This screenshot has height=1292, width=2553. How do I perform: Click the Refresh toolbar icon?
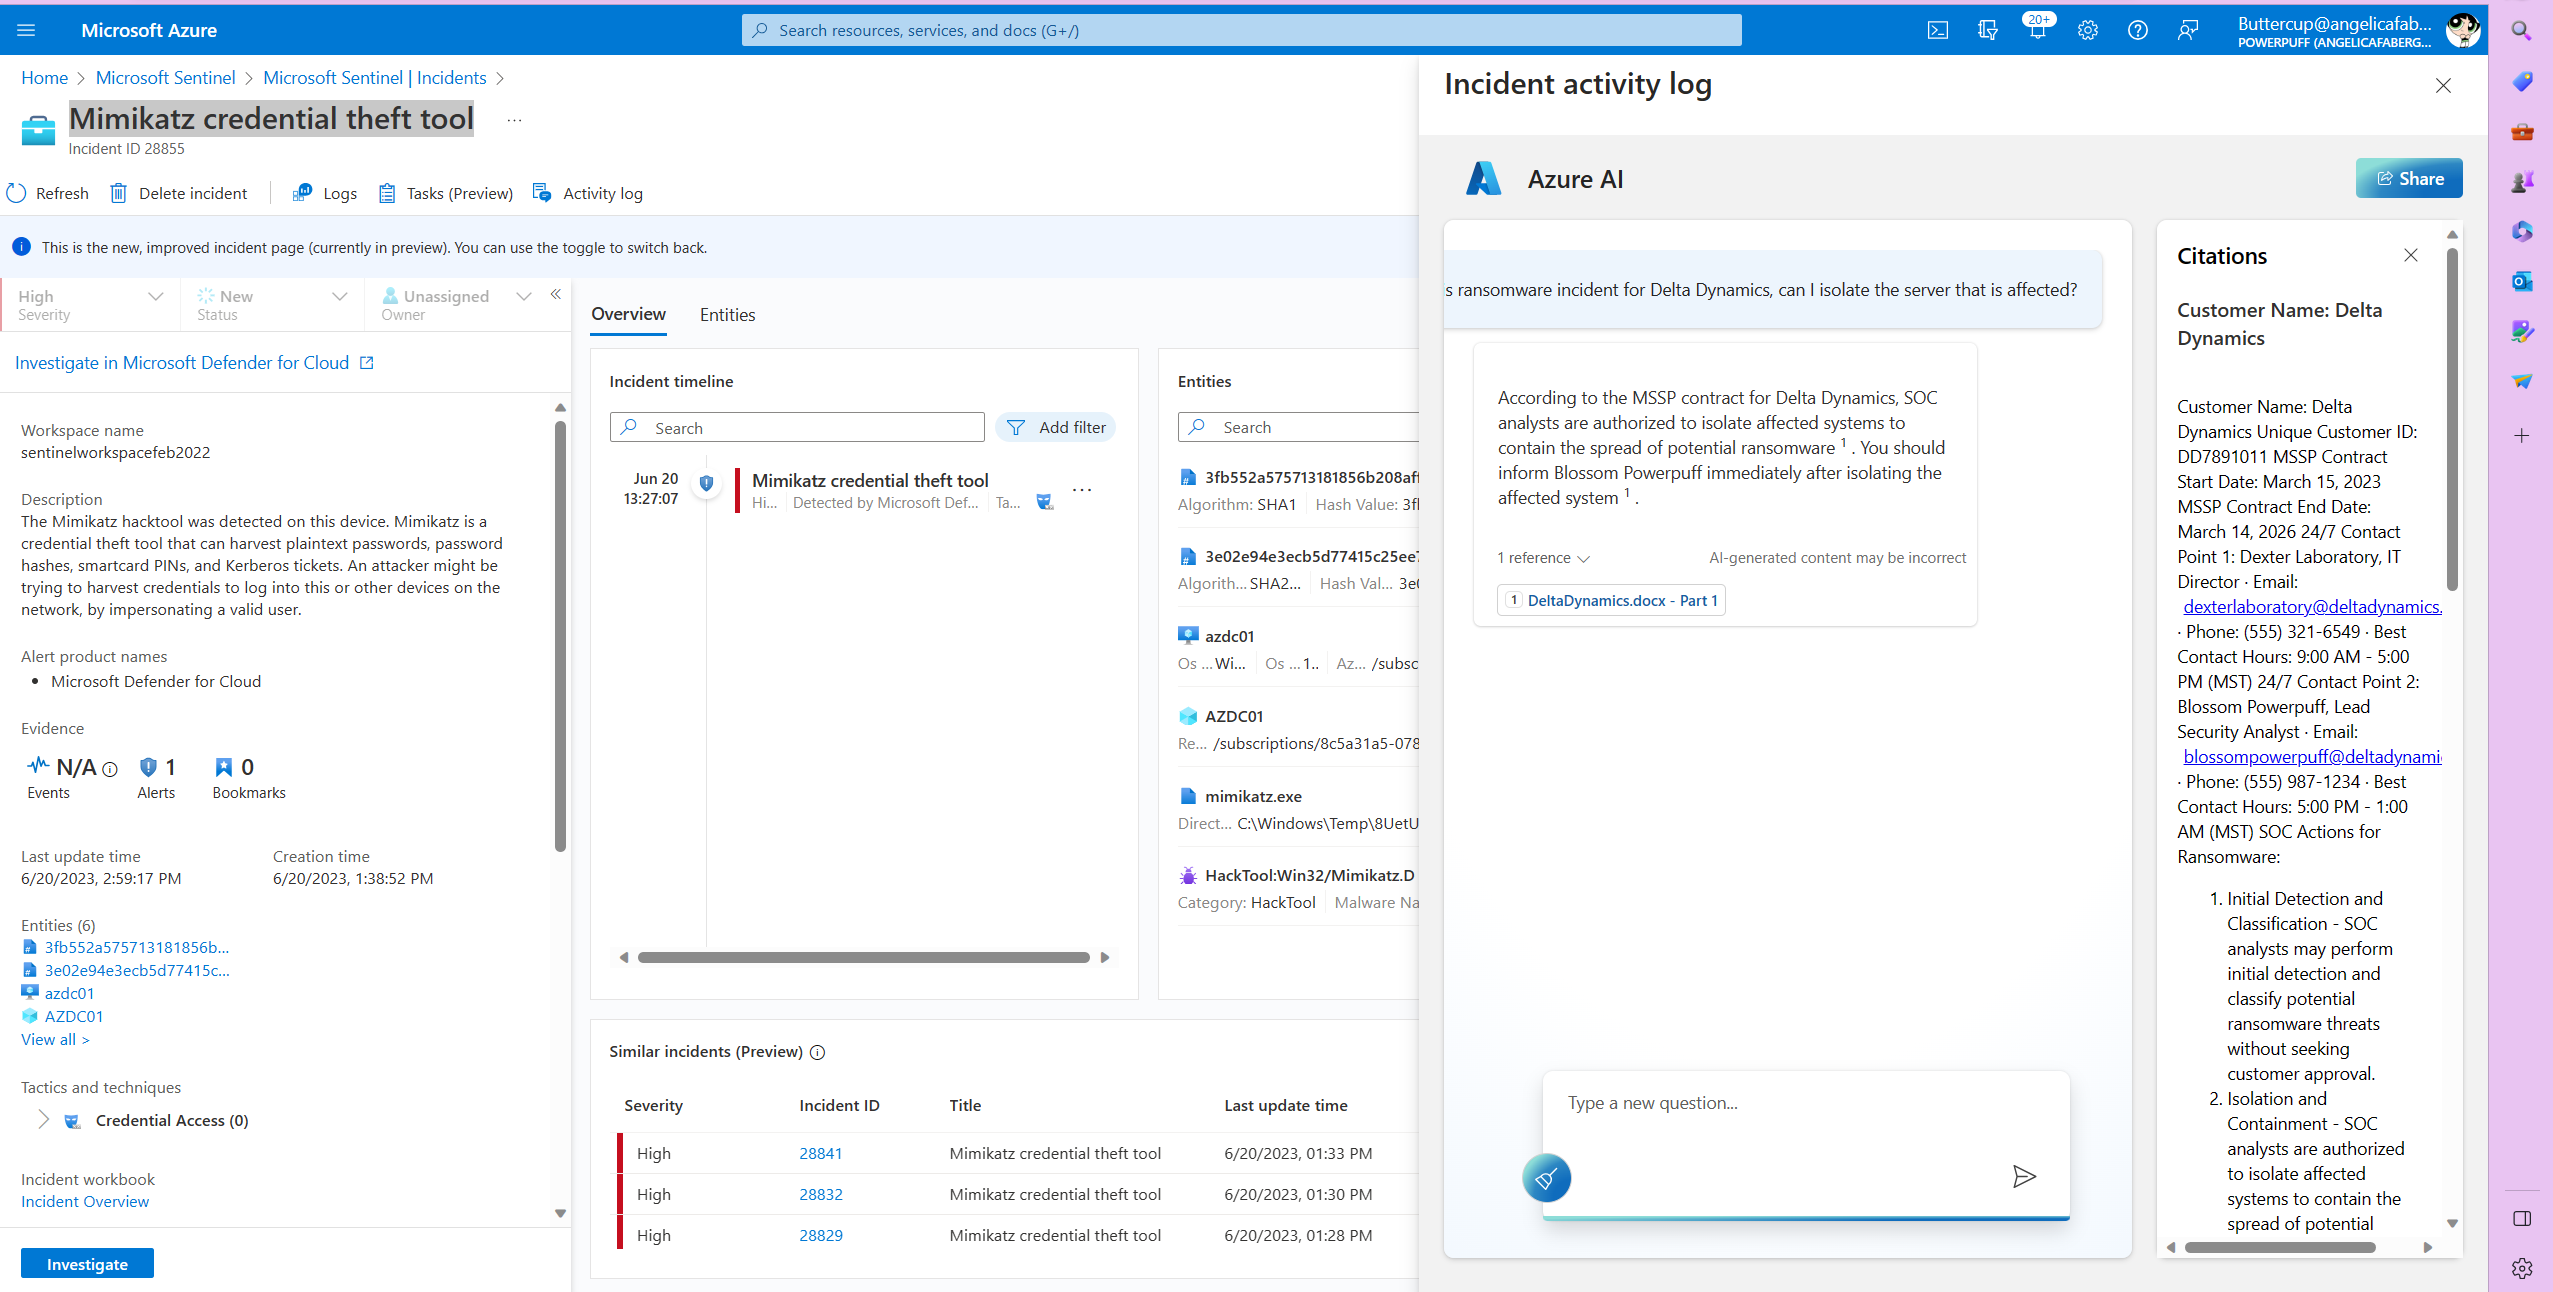(17, 193)
